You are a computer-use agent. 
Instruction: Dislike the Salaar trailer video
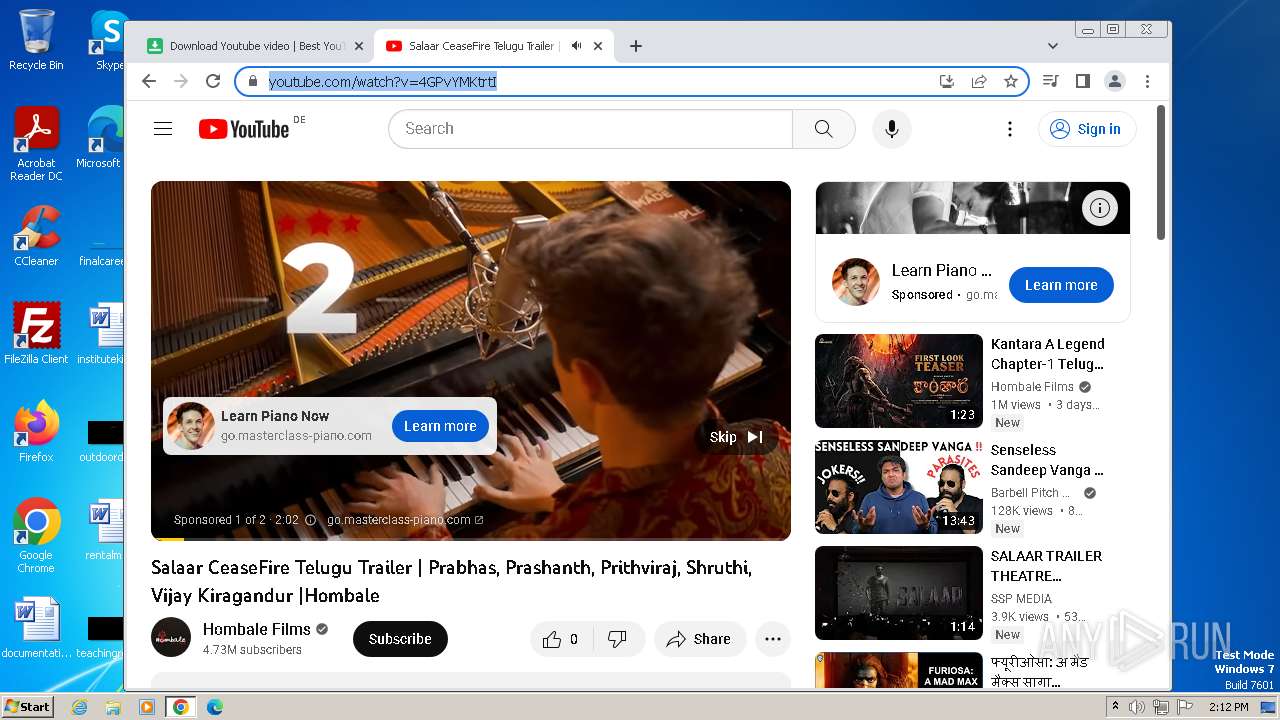(x=617, y=639)
